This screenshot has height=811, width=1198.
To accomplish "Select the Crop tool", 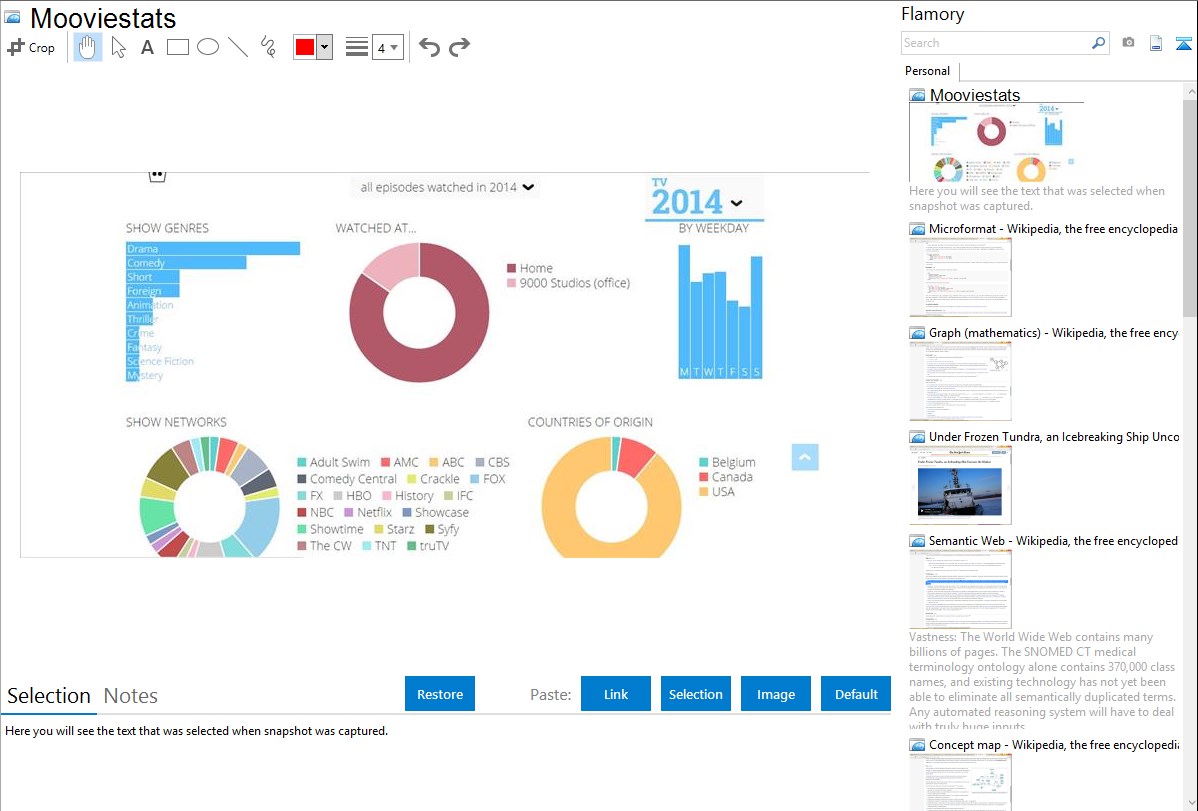I will (31, 47).
